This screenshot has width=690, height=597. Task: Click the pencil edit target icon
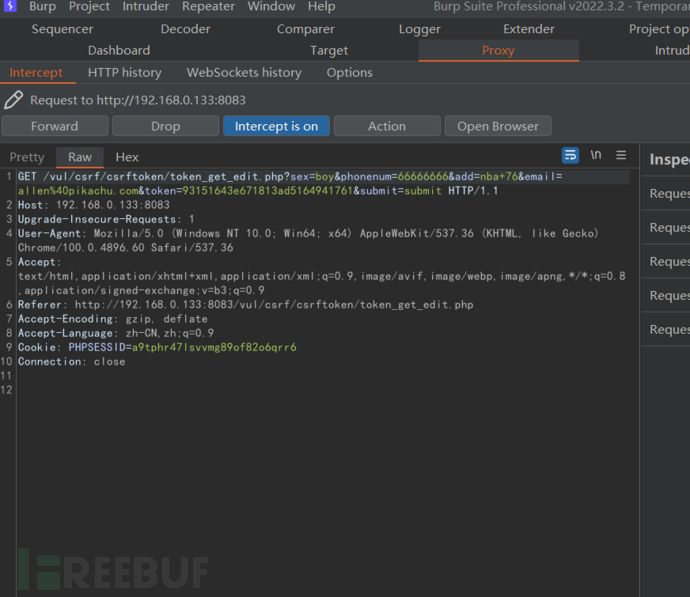click(14, 100)
